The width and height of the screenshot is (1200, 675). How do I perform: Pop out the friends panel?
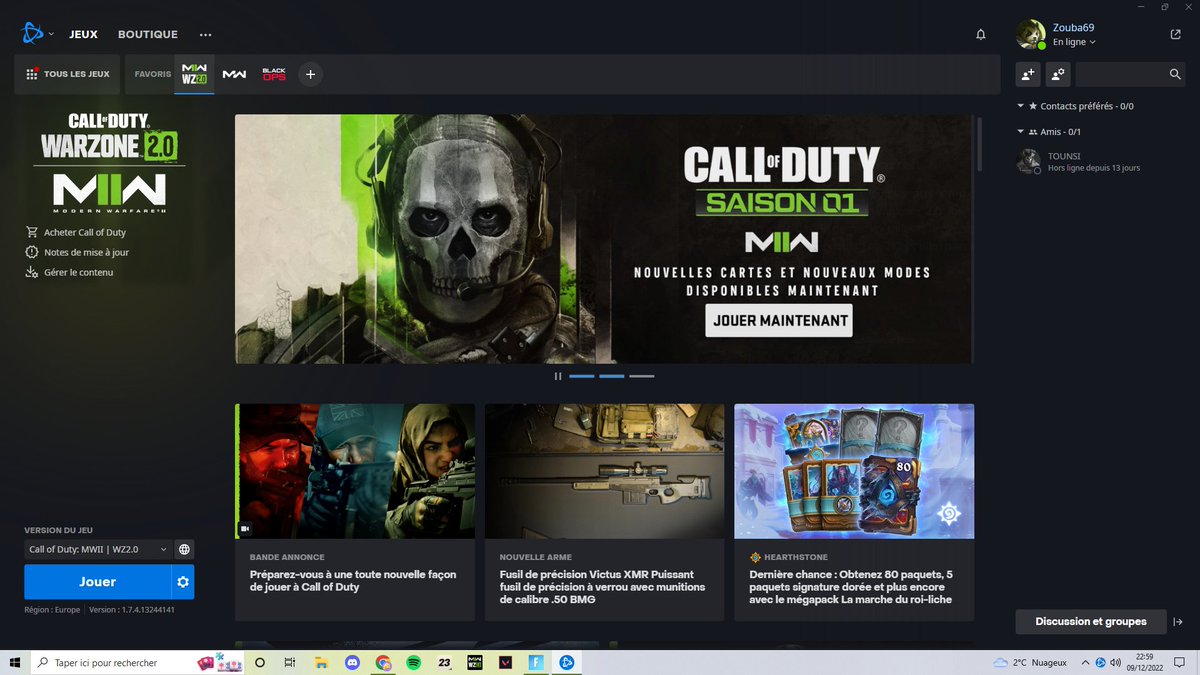click(1175, 34)
